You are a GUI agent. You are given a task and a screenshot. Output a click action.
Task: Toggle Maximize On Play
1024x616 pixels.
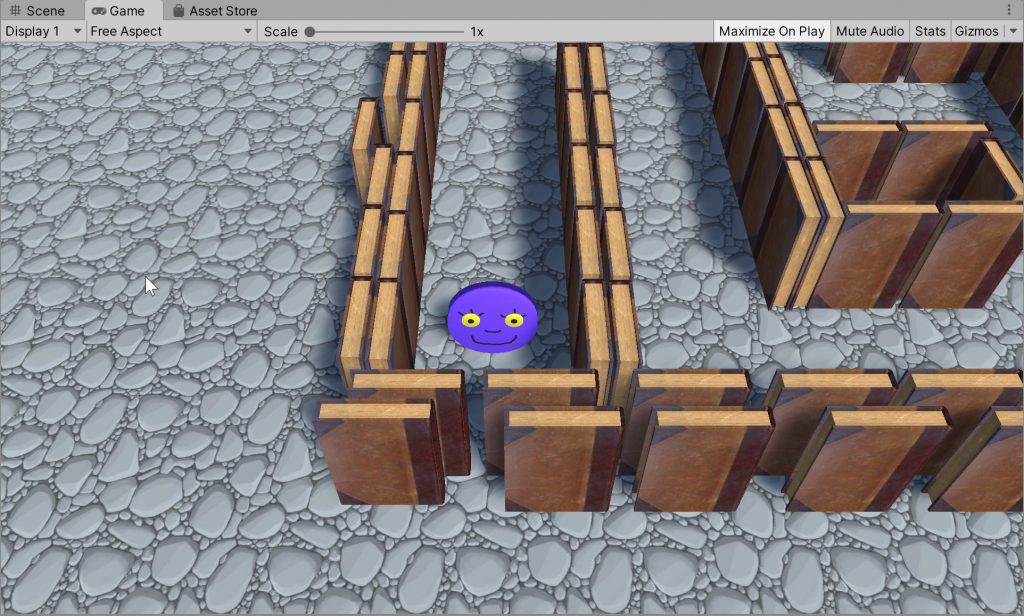pos(771,31)
